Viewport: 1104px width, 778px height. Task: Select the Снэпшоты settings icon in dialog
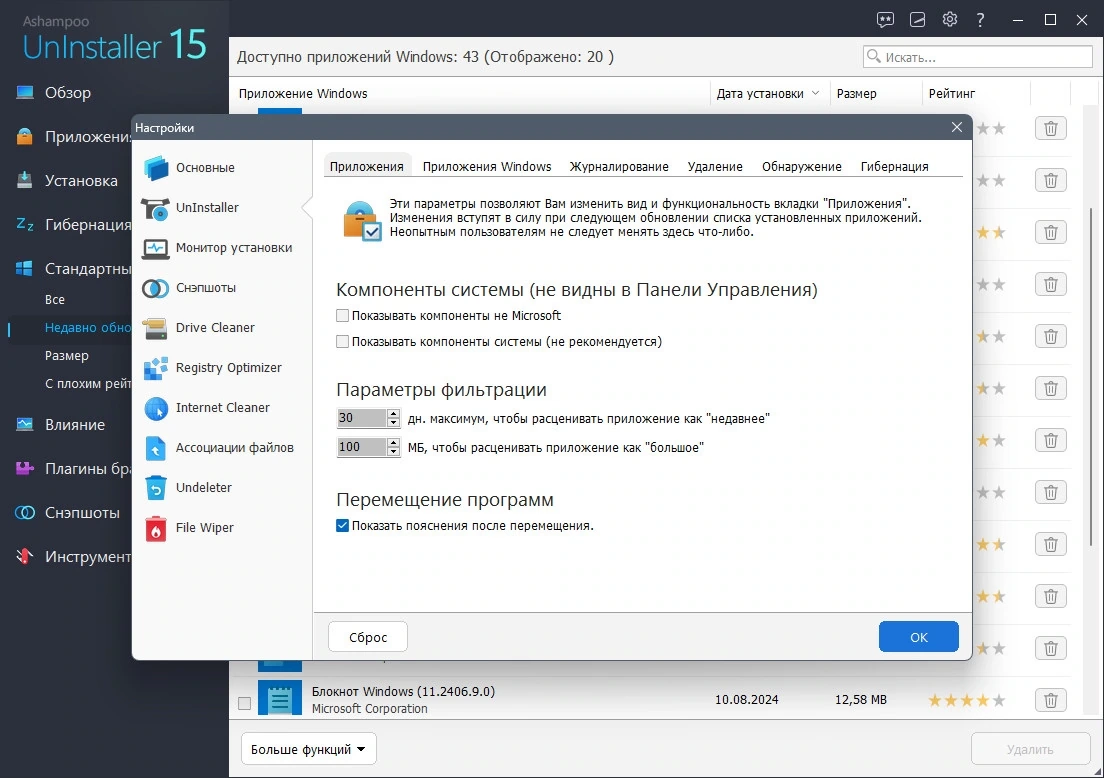[x=156, y=288]
